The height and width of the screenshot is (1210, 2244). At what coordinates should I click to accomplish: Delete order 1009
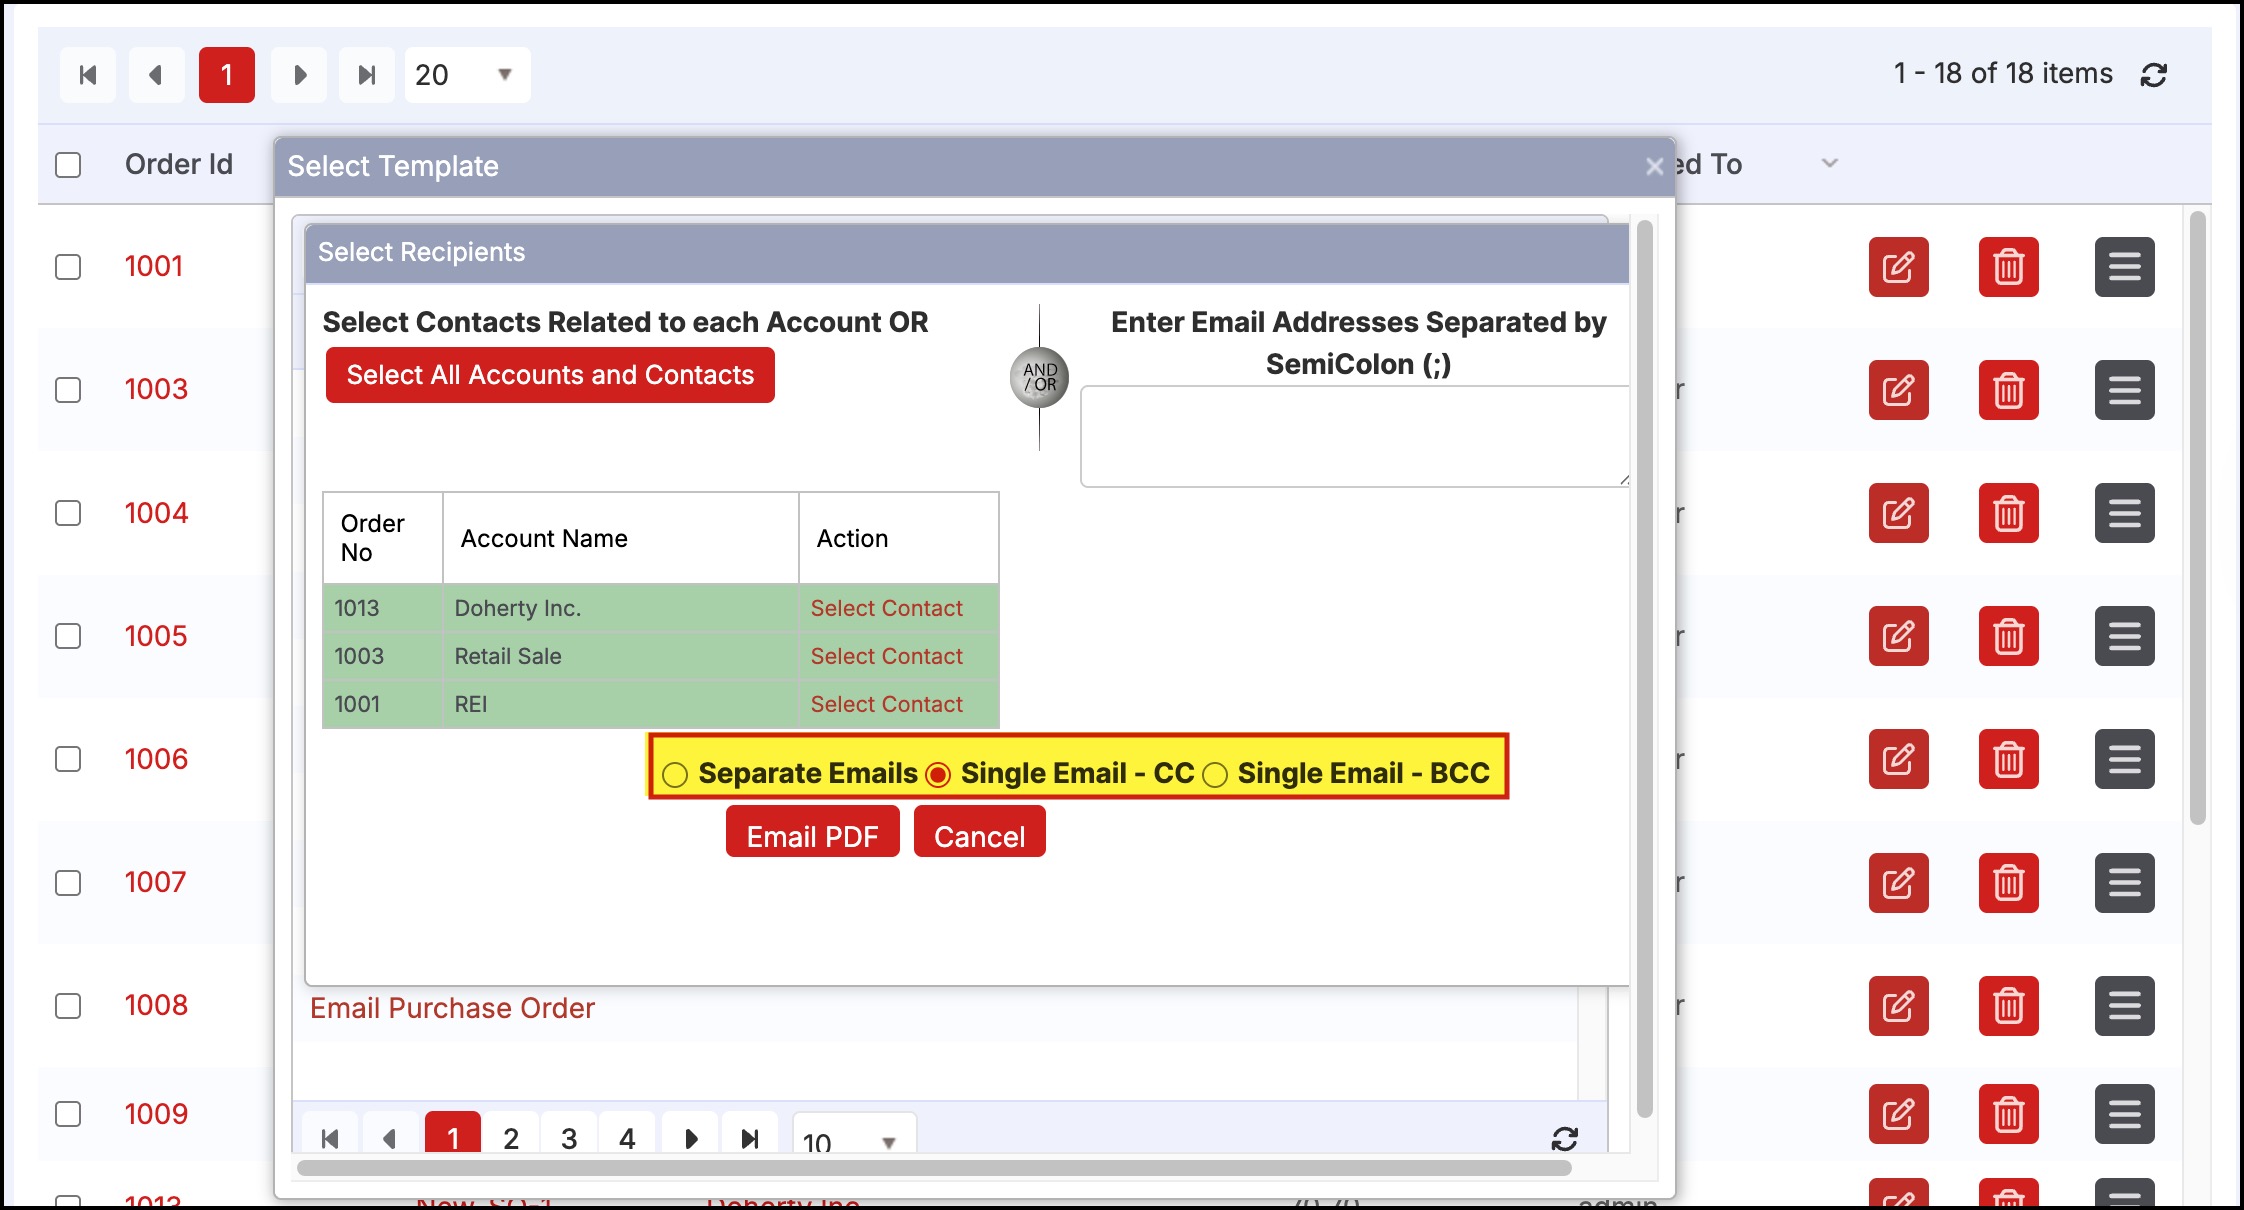click(x=2008, y=1114)
